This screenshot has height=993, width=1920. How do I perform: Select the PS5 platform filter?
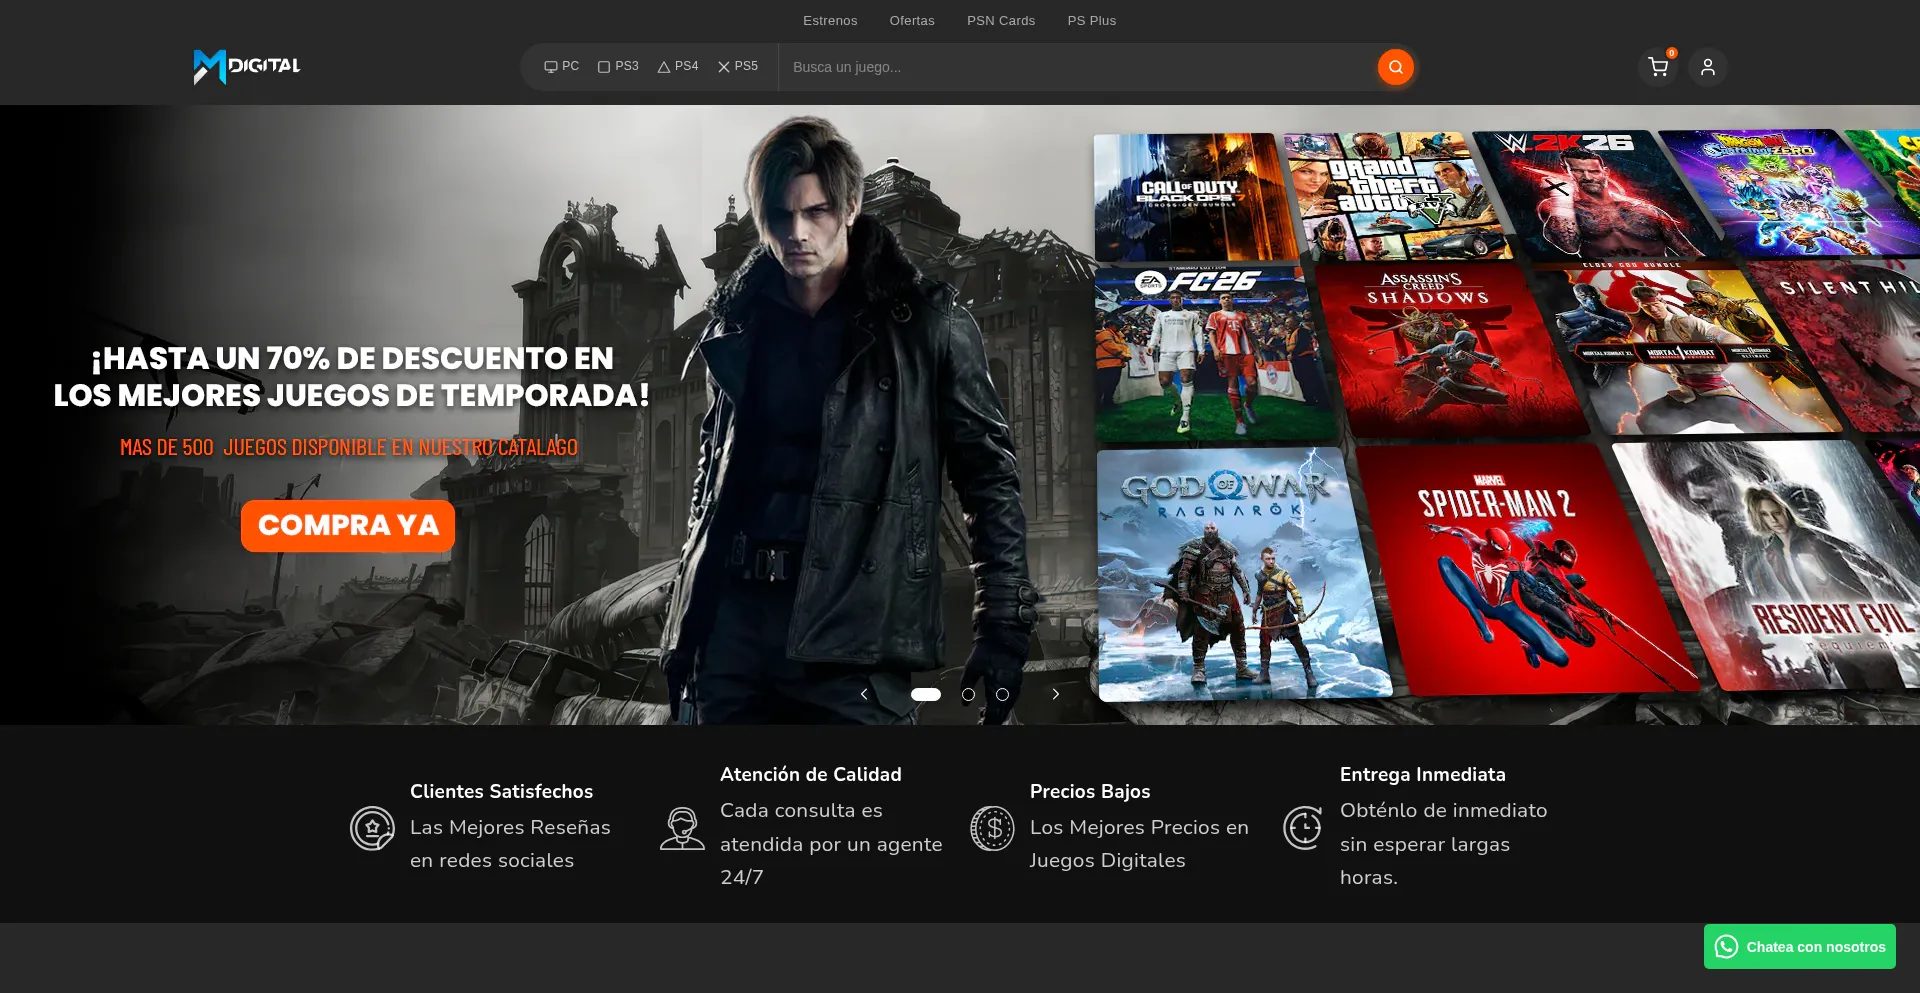point(738,66)
